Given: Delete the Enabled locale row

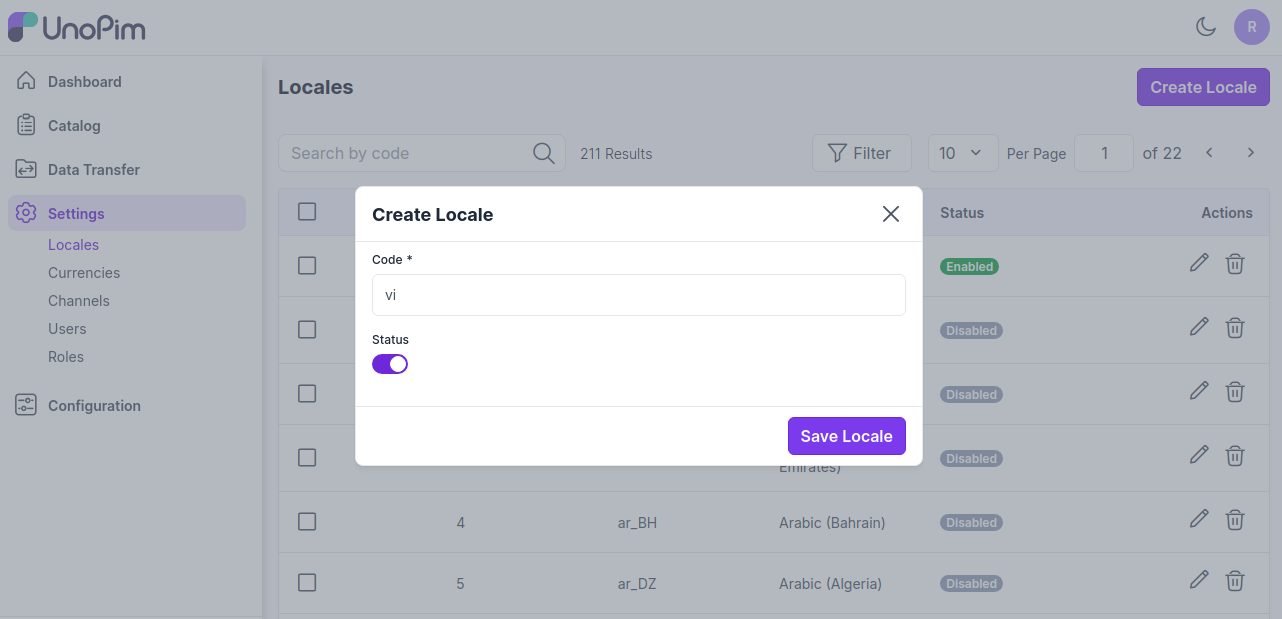Looking at the screenshot, I should click(1235, 264).
